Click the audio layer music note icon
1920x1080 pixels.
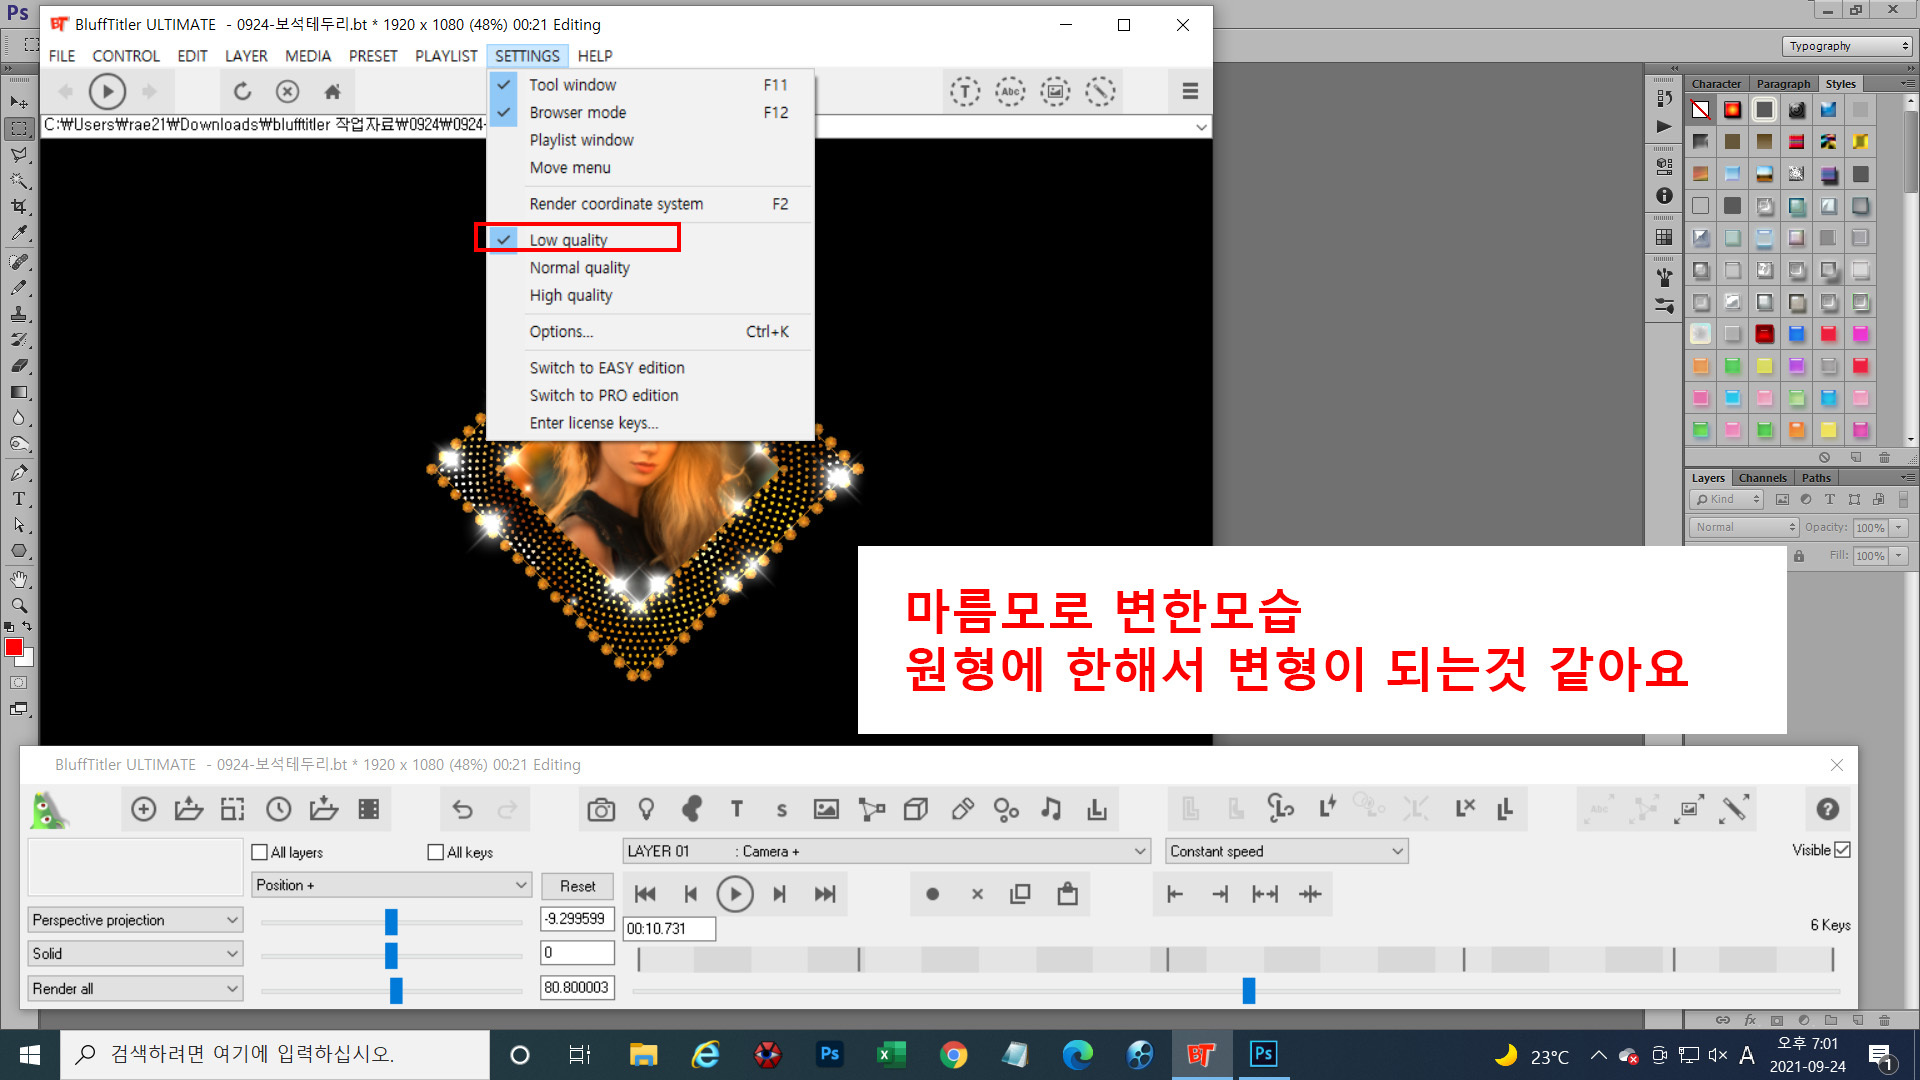[1051, 810]
